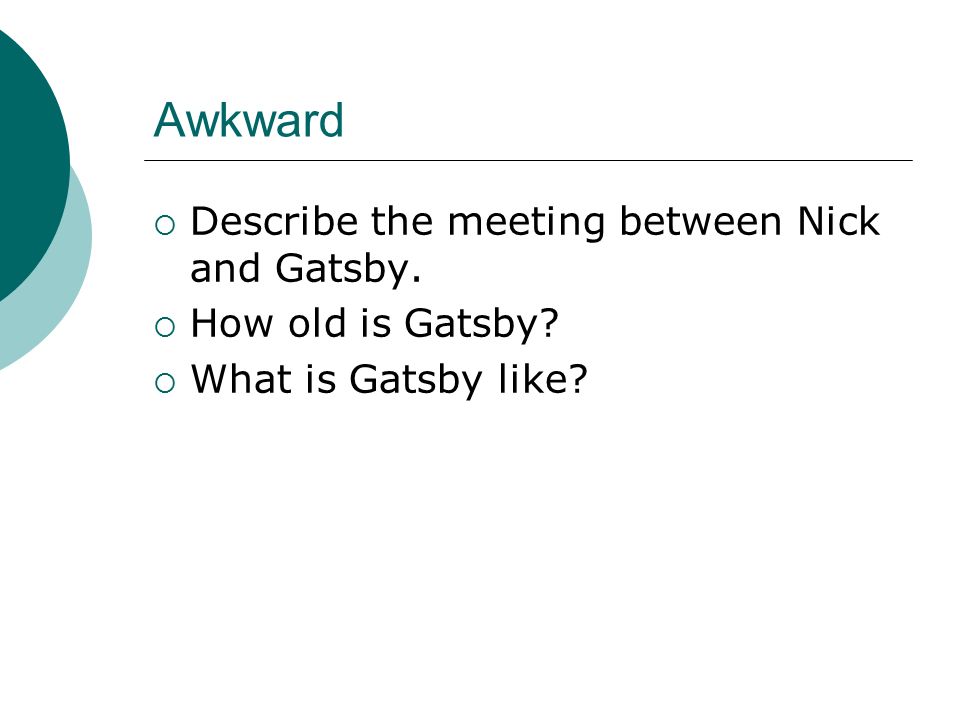Click the text line "and Gatsby."
Image resolution: width=960 pixels, height=720 pixels.
[x=306, y=269]
